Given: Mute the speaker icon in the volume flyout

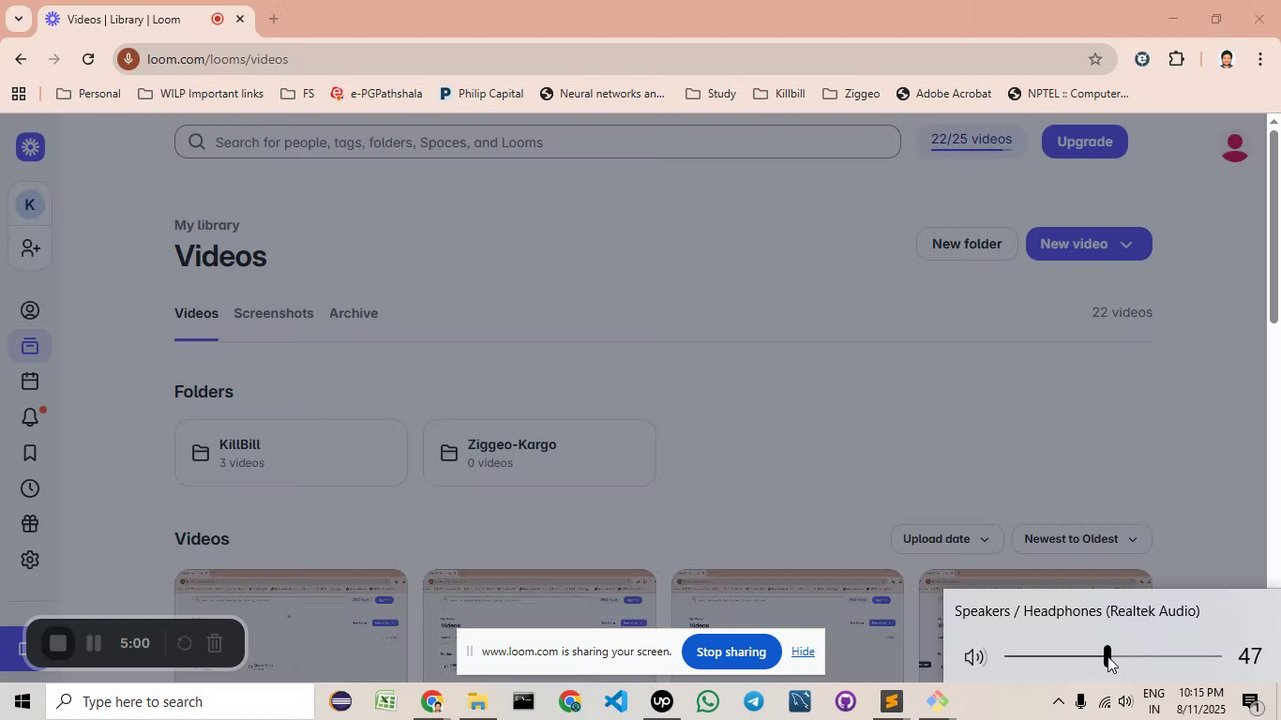Looking at the screenshot, I should [975, 657].
